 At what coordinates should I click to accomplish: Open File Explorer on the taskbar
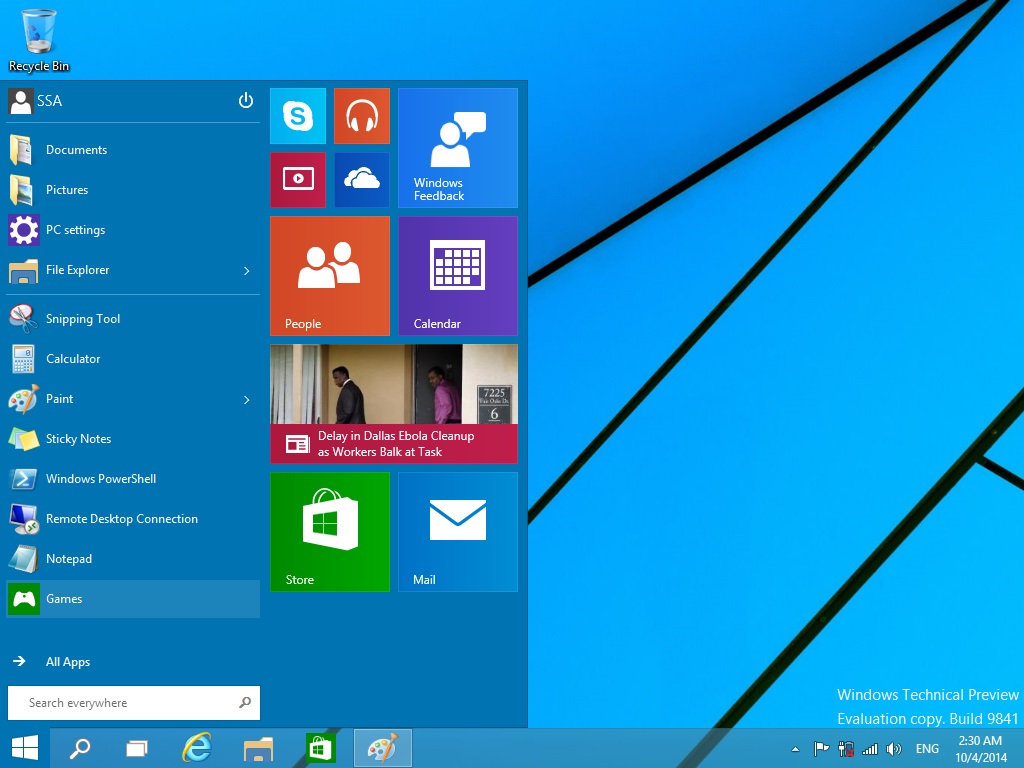tap(258, 748)
